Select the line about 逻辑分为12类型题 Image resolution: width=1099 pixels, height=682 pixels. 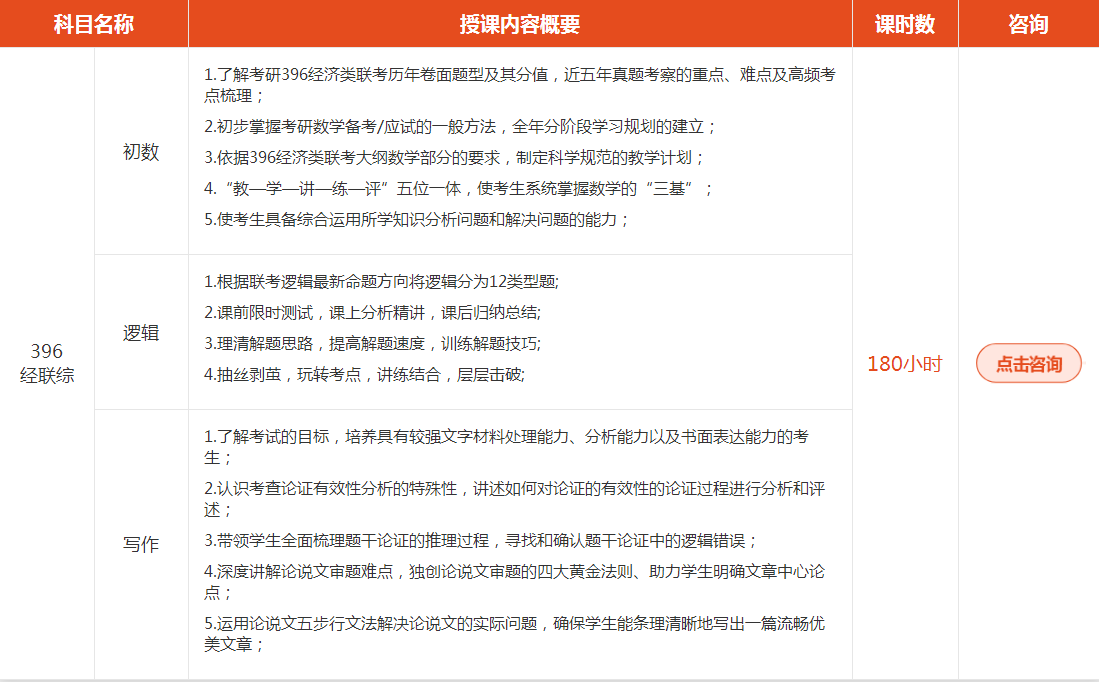(381, 282)
